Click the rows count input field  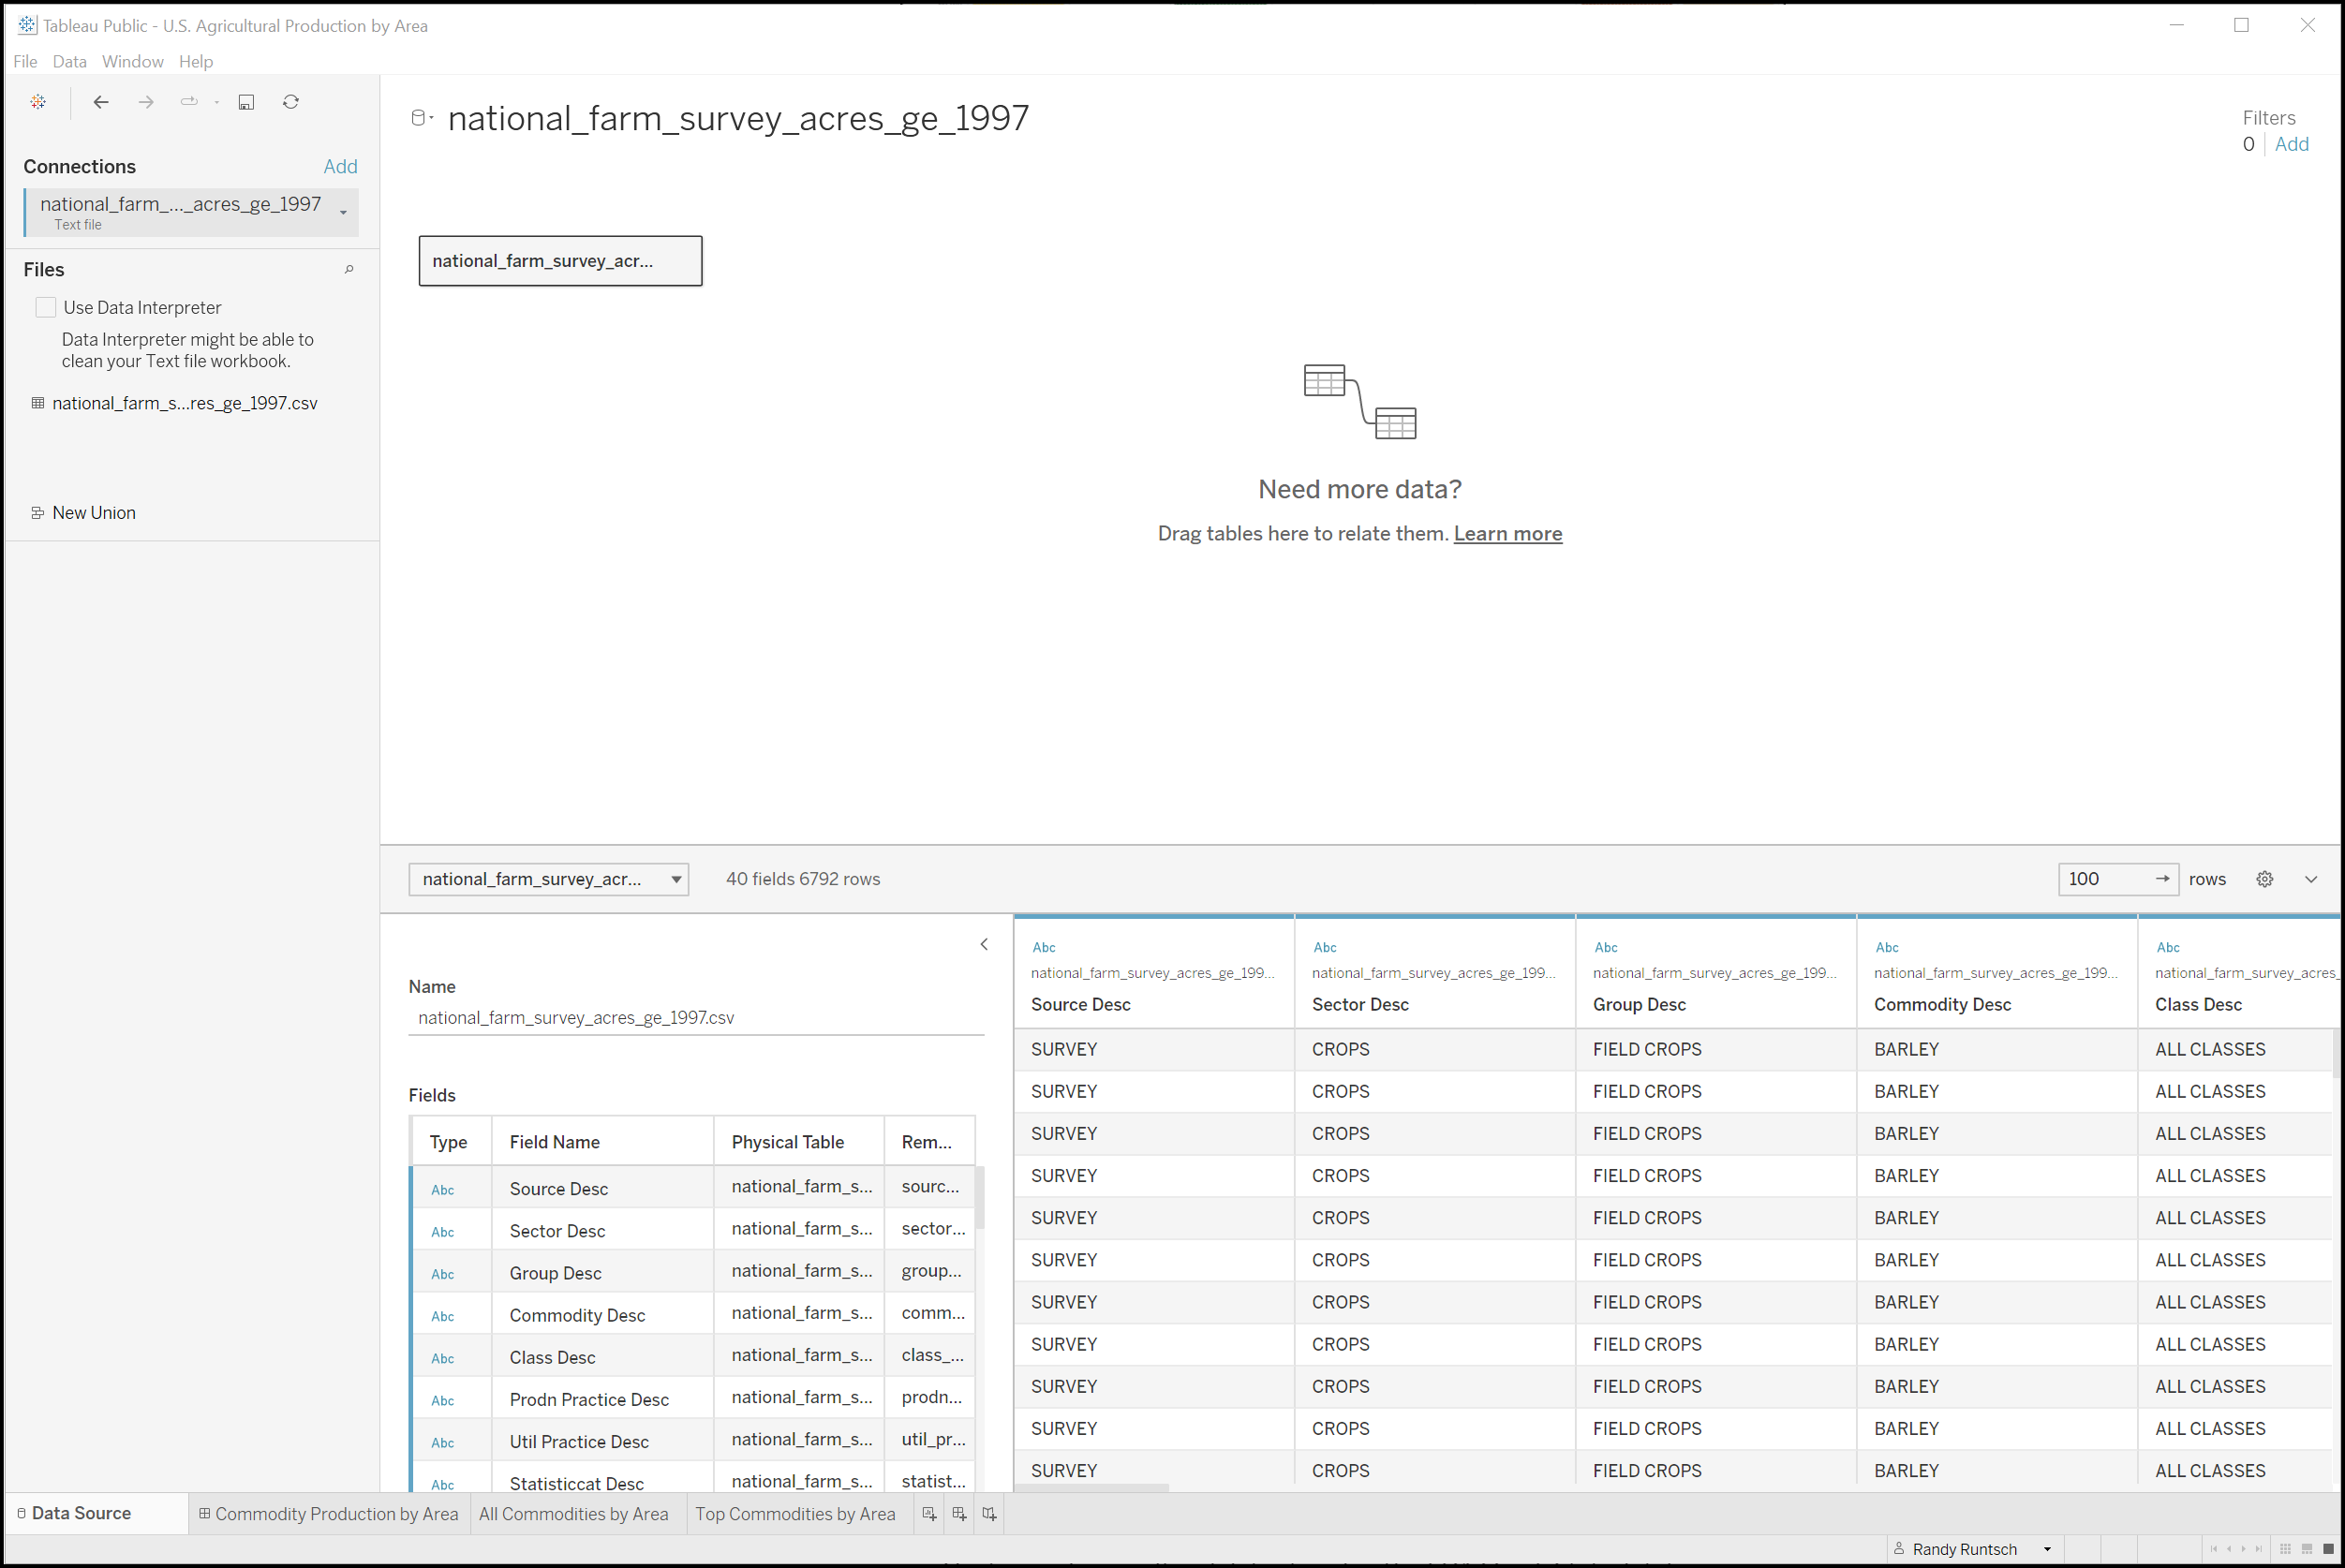(2105, 879)
